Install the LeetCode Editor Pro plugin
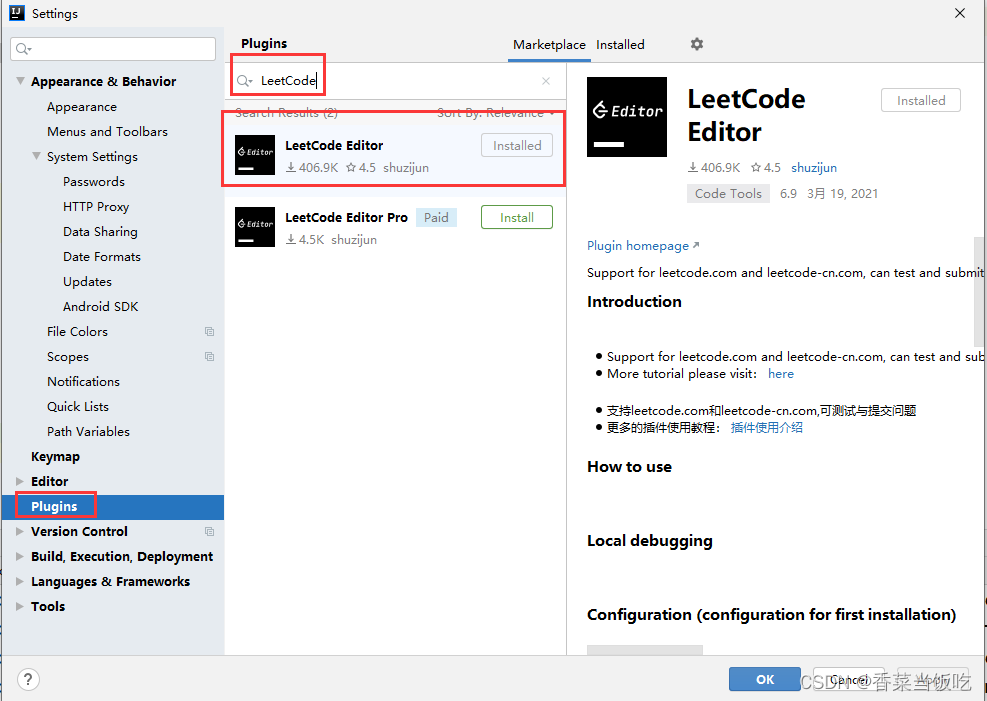 [516, 217]
